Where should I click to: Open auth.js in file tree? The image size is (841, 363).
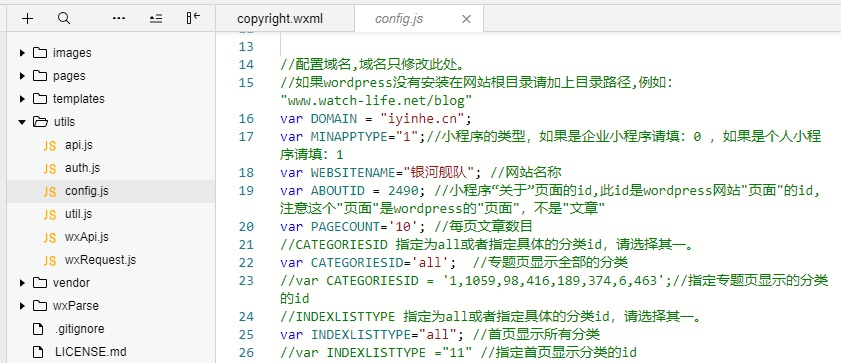[82, 168]
